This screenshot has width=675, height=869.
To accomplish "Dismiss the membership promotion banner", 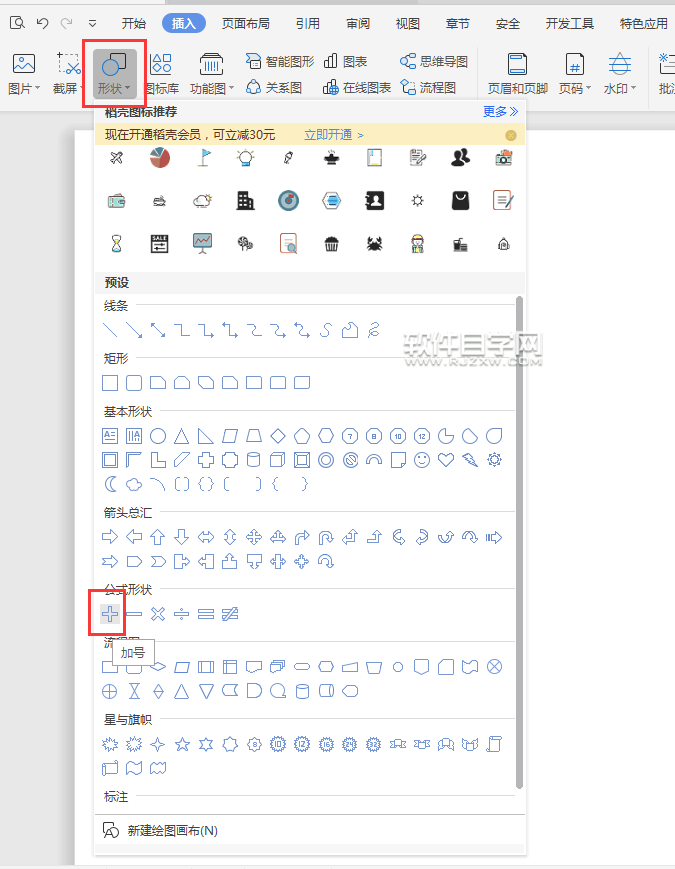I will point(511,135).
